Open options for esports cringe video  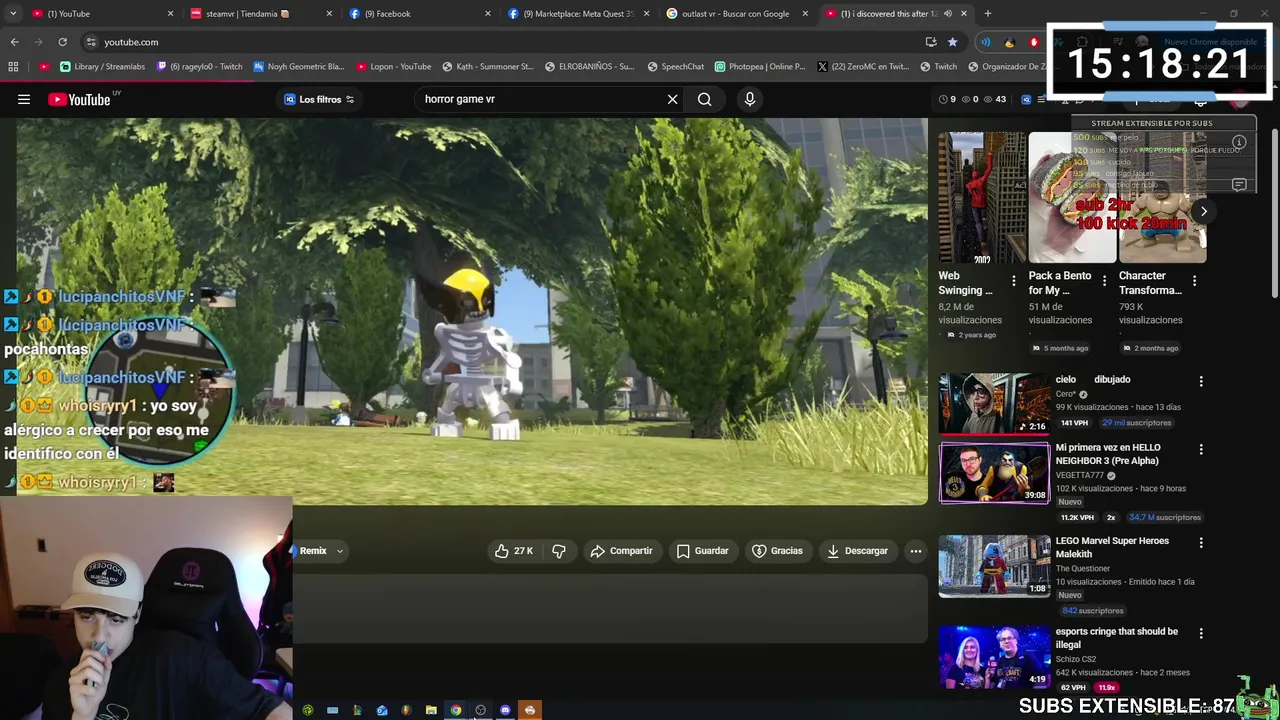pyautogui.click(x=1201, y=634)
